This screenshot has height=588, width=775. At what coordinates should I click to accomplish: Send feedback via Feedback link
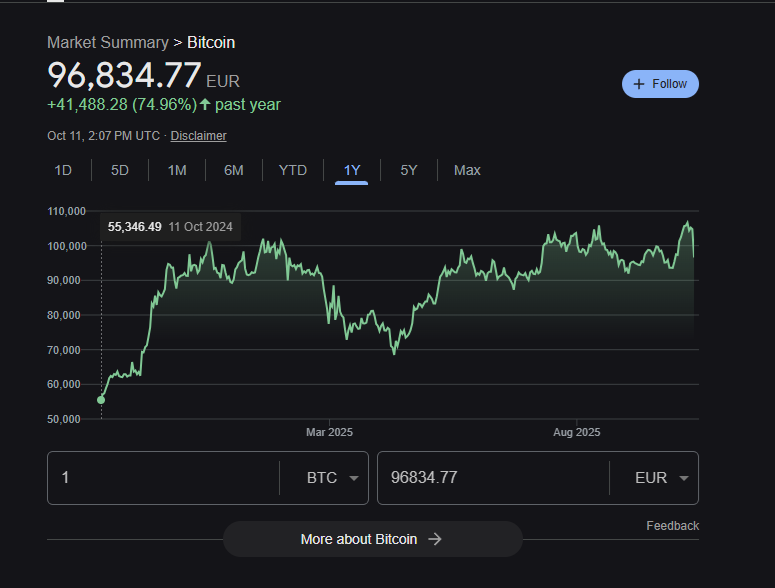pos(672,526)
